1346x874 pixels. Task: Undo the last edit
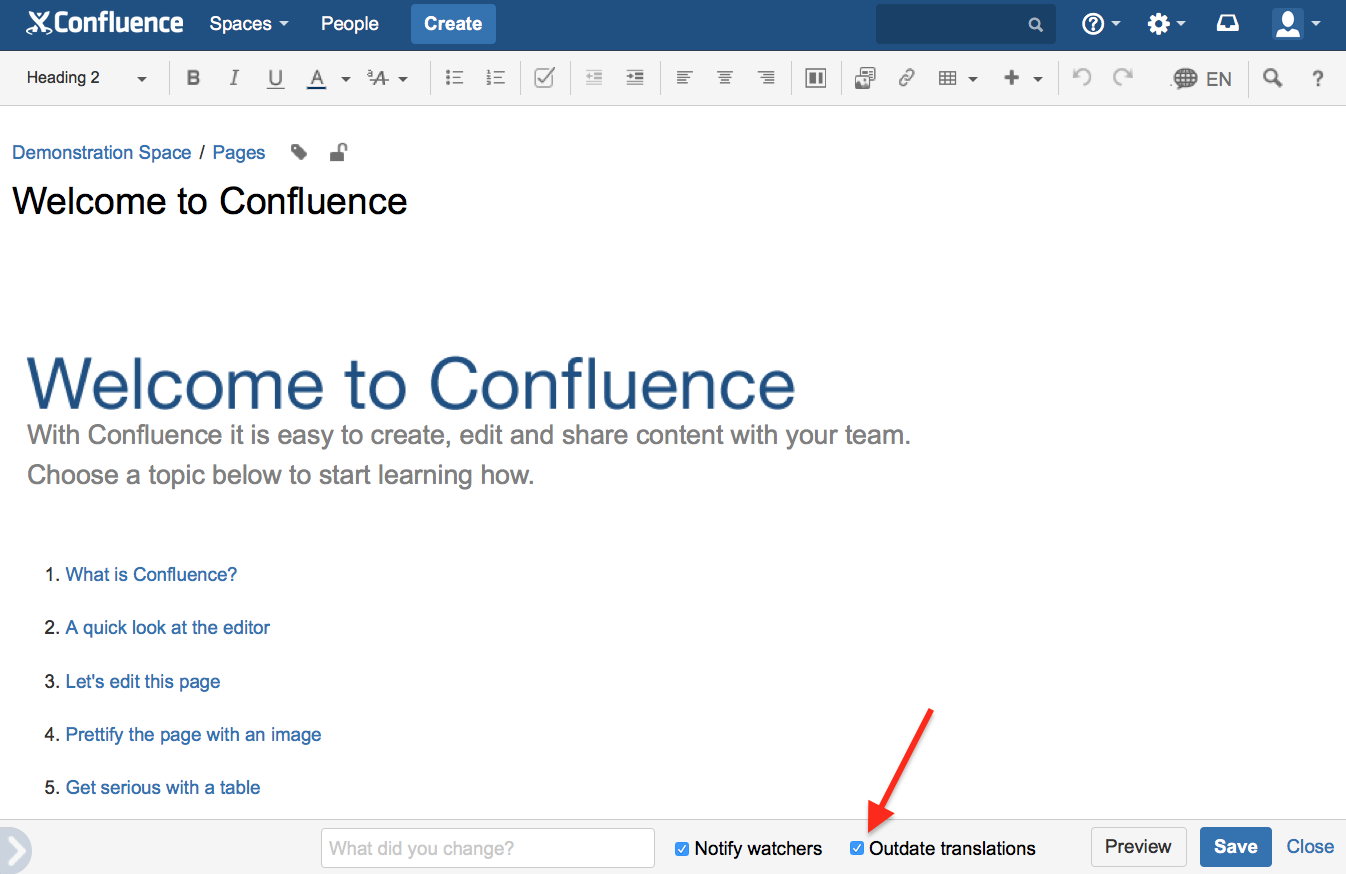point(1082,78)
